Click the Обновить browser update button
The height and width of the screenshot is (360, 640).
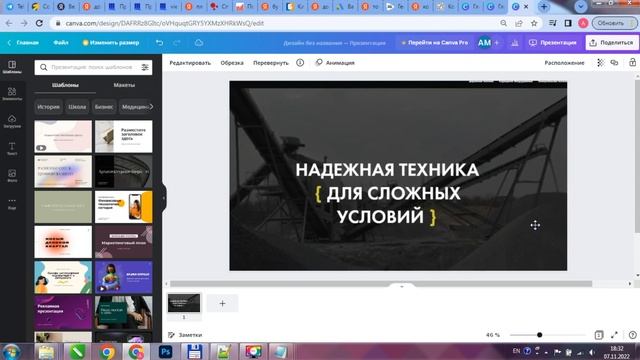(615, 23)
